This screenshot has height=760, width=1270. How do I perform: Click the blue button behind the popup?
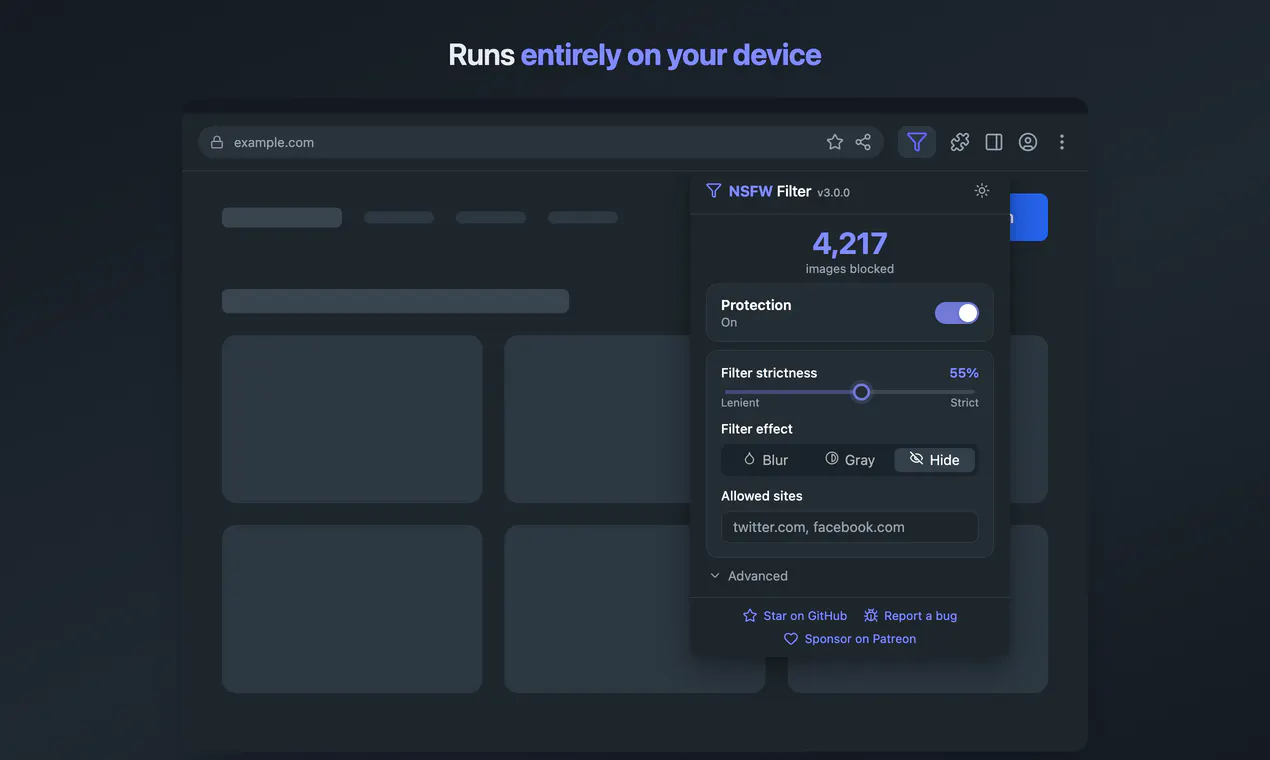point(1028,217)
